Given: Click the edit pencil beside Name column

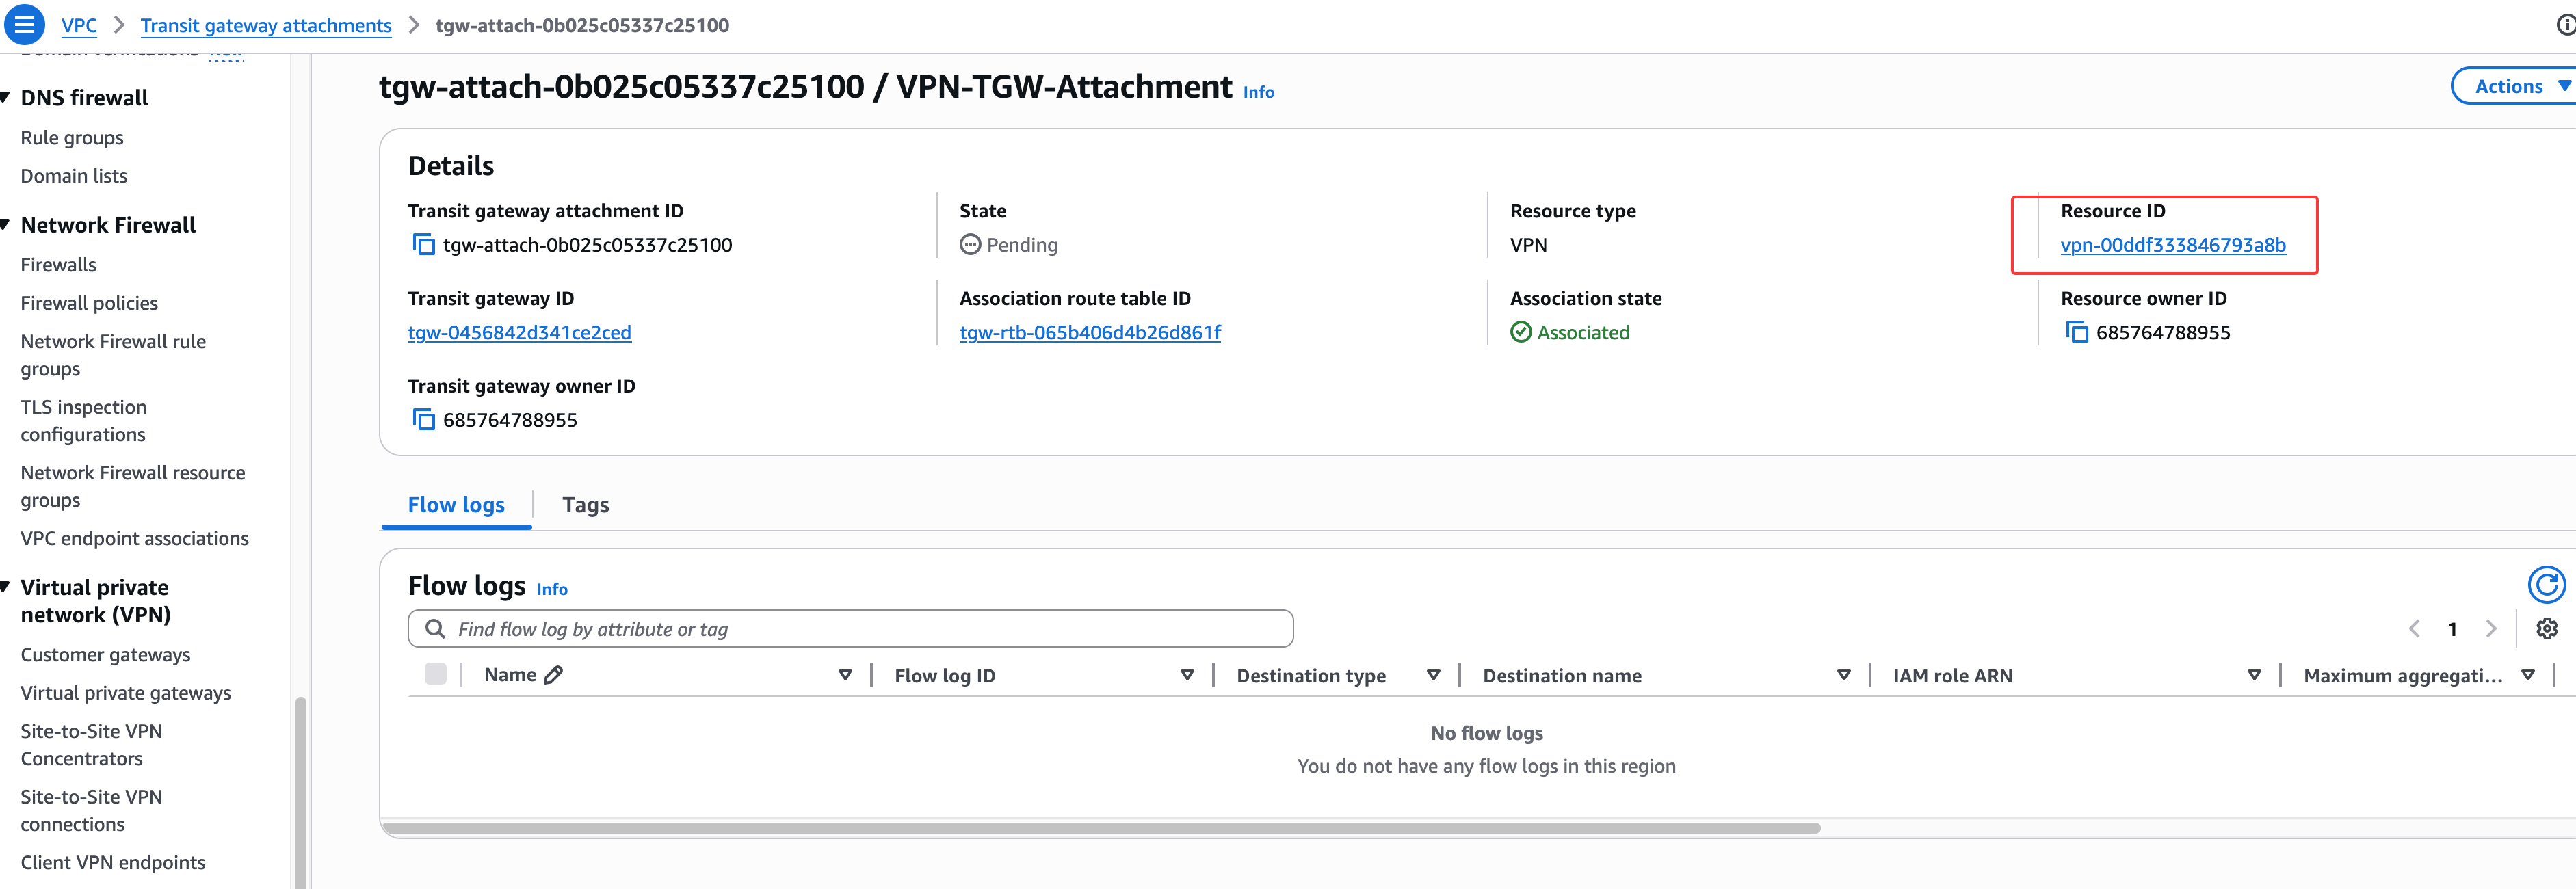Looking at the screenshot, I should [553, 675].
